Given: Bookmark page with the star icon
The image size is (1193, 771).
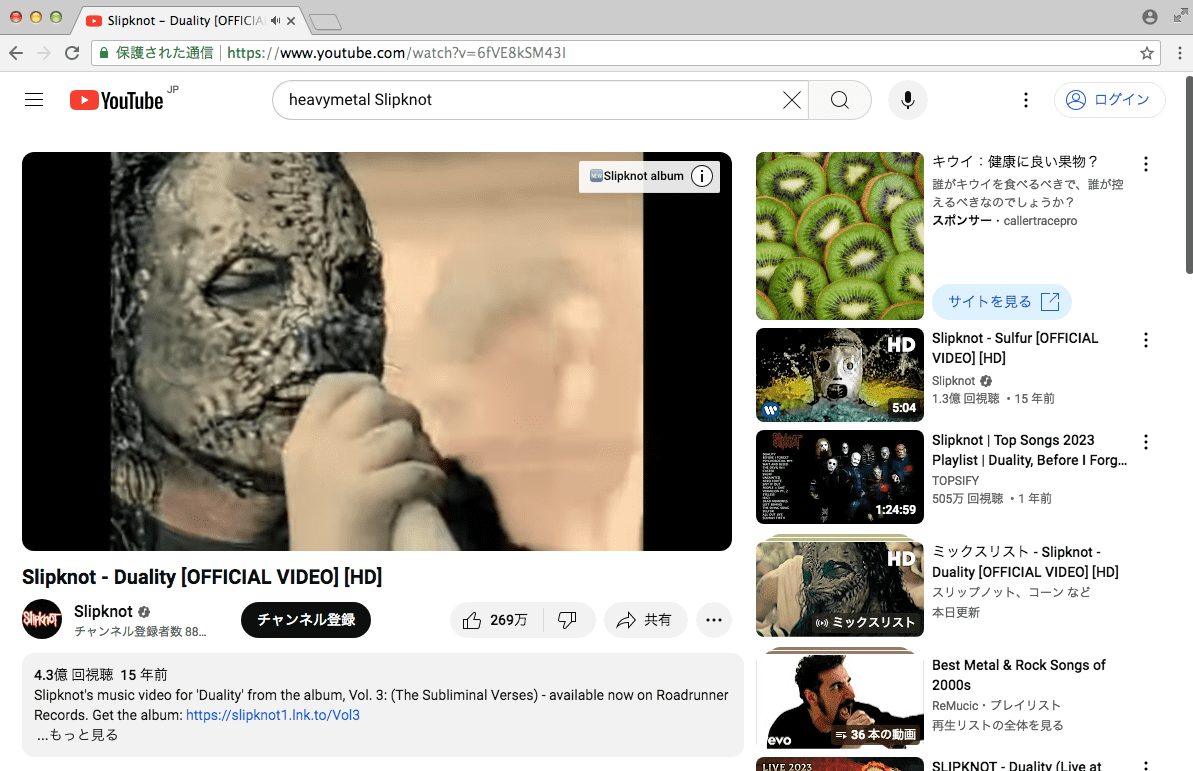Looking at the screenshot, I should pyautogui.click(x=1147, y=53).
